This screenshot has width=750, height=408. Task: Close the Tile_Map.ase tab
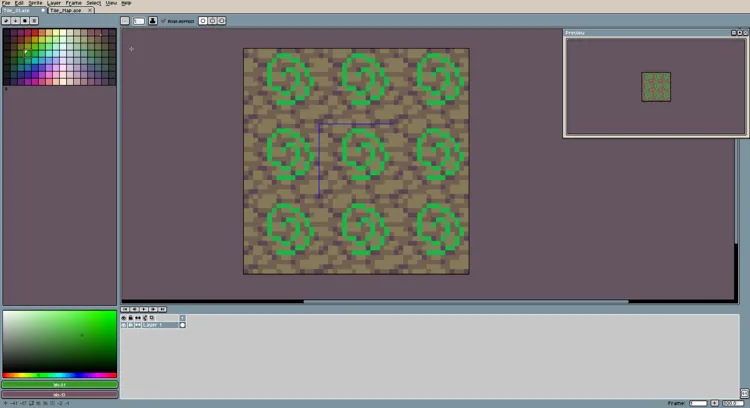point(90,10)
